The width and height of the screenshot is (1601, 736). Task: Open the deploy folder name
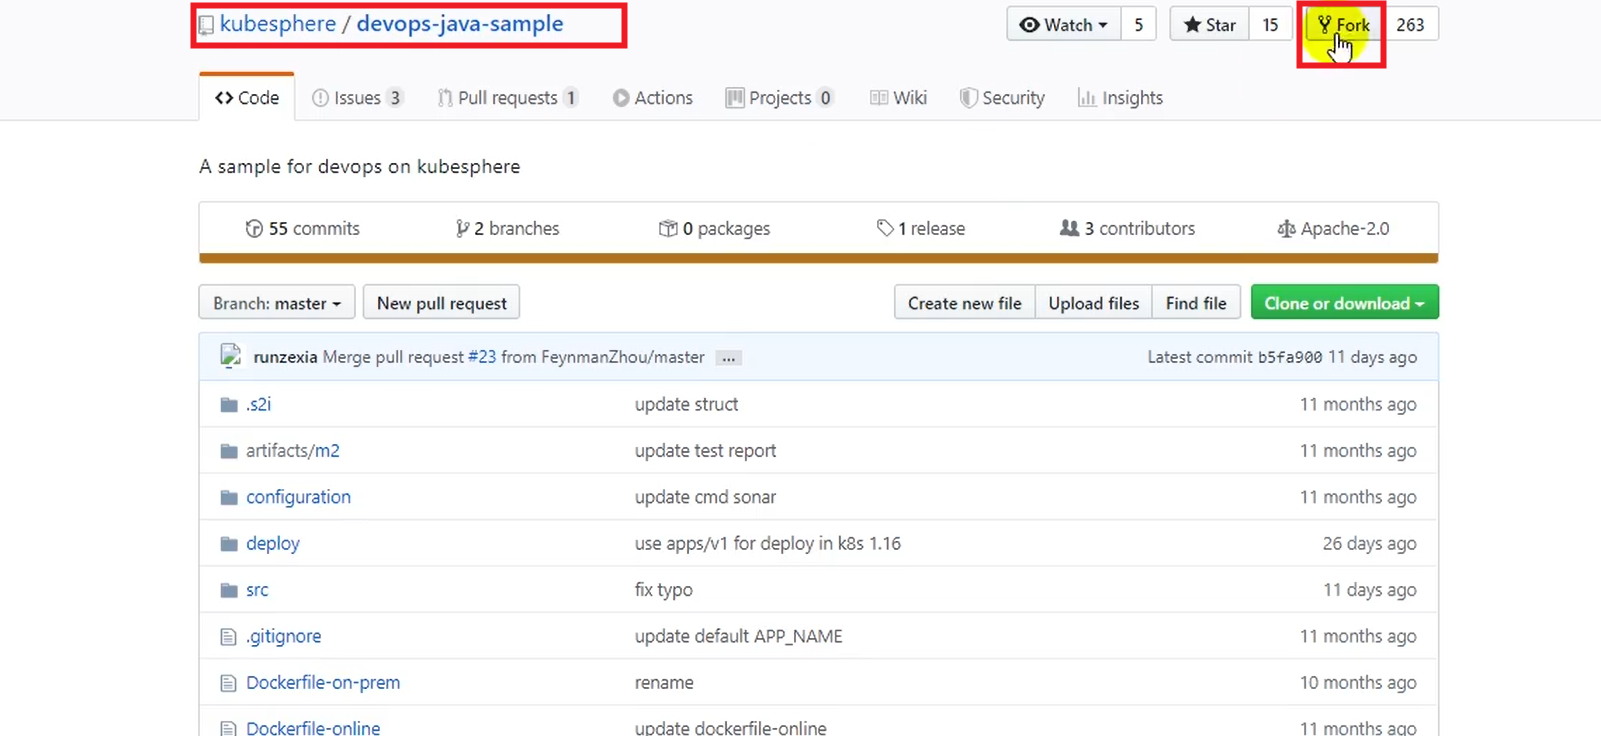273,543
